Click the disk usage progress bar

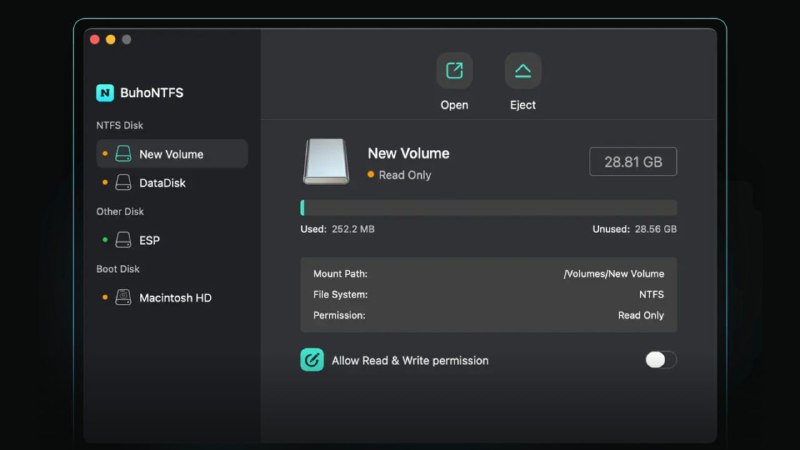488,208
